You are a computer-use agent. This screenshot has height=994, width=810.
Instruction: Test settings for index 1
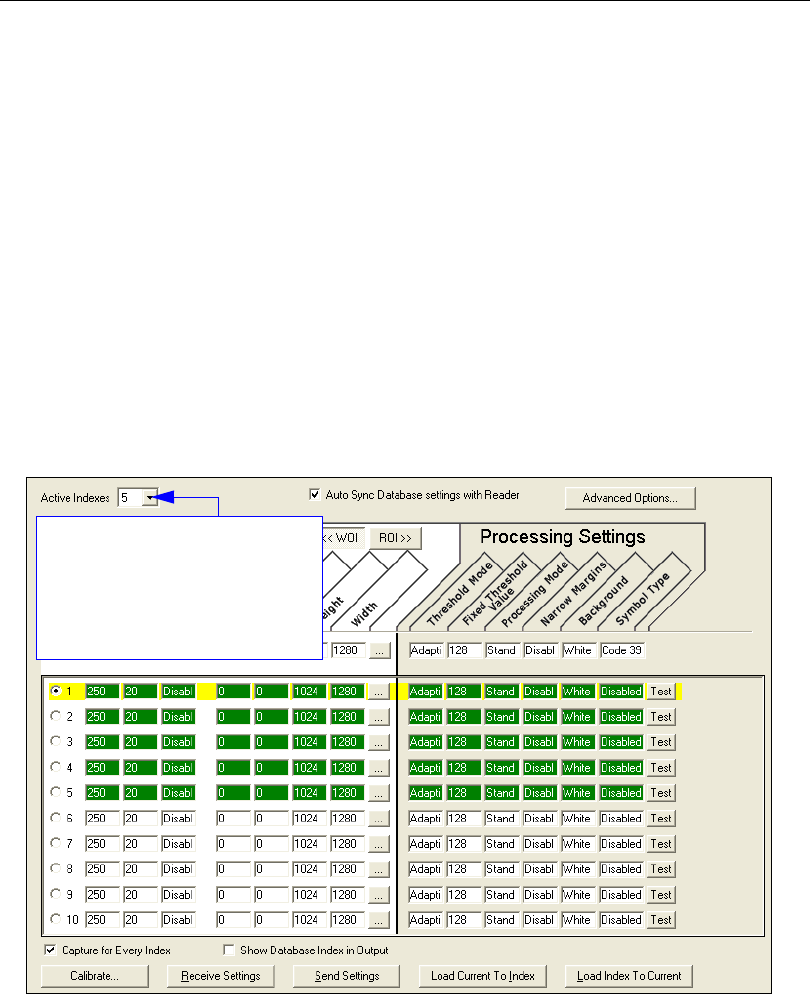[x=661, y=692]
